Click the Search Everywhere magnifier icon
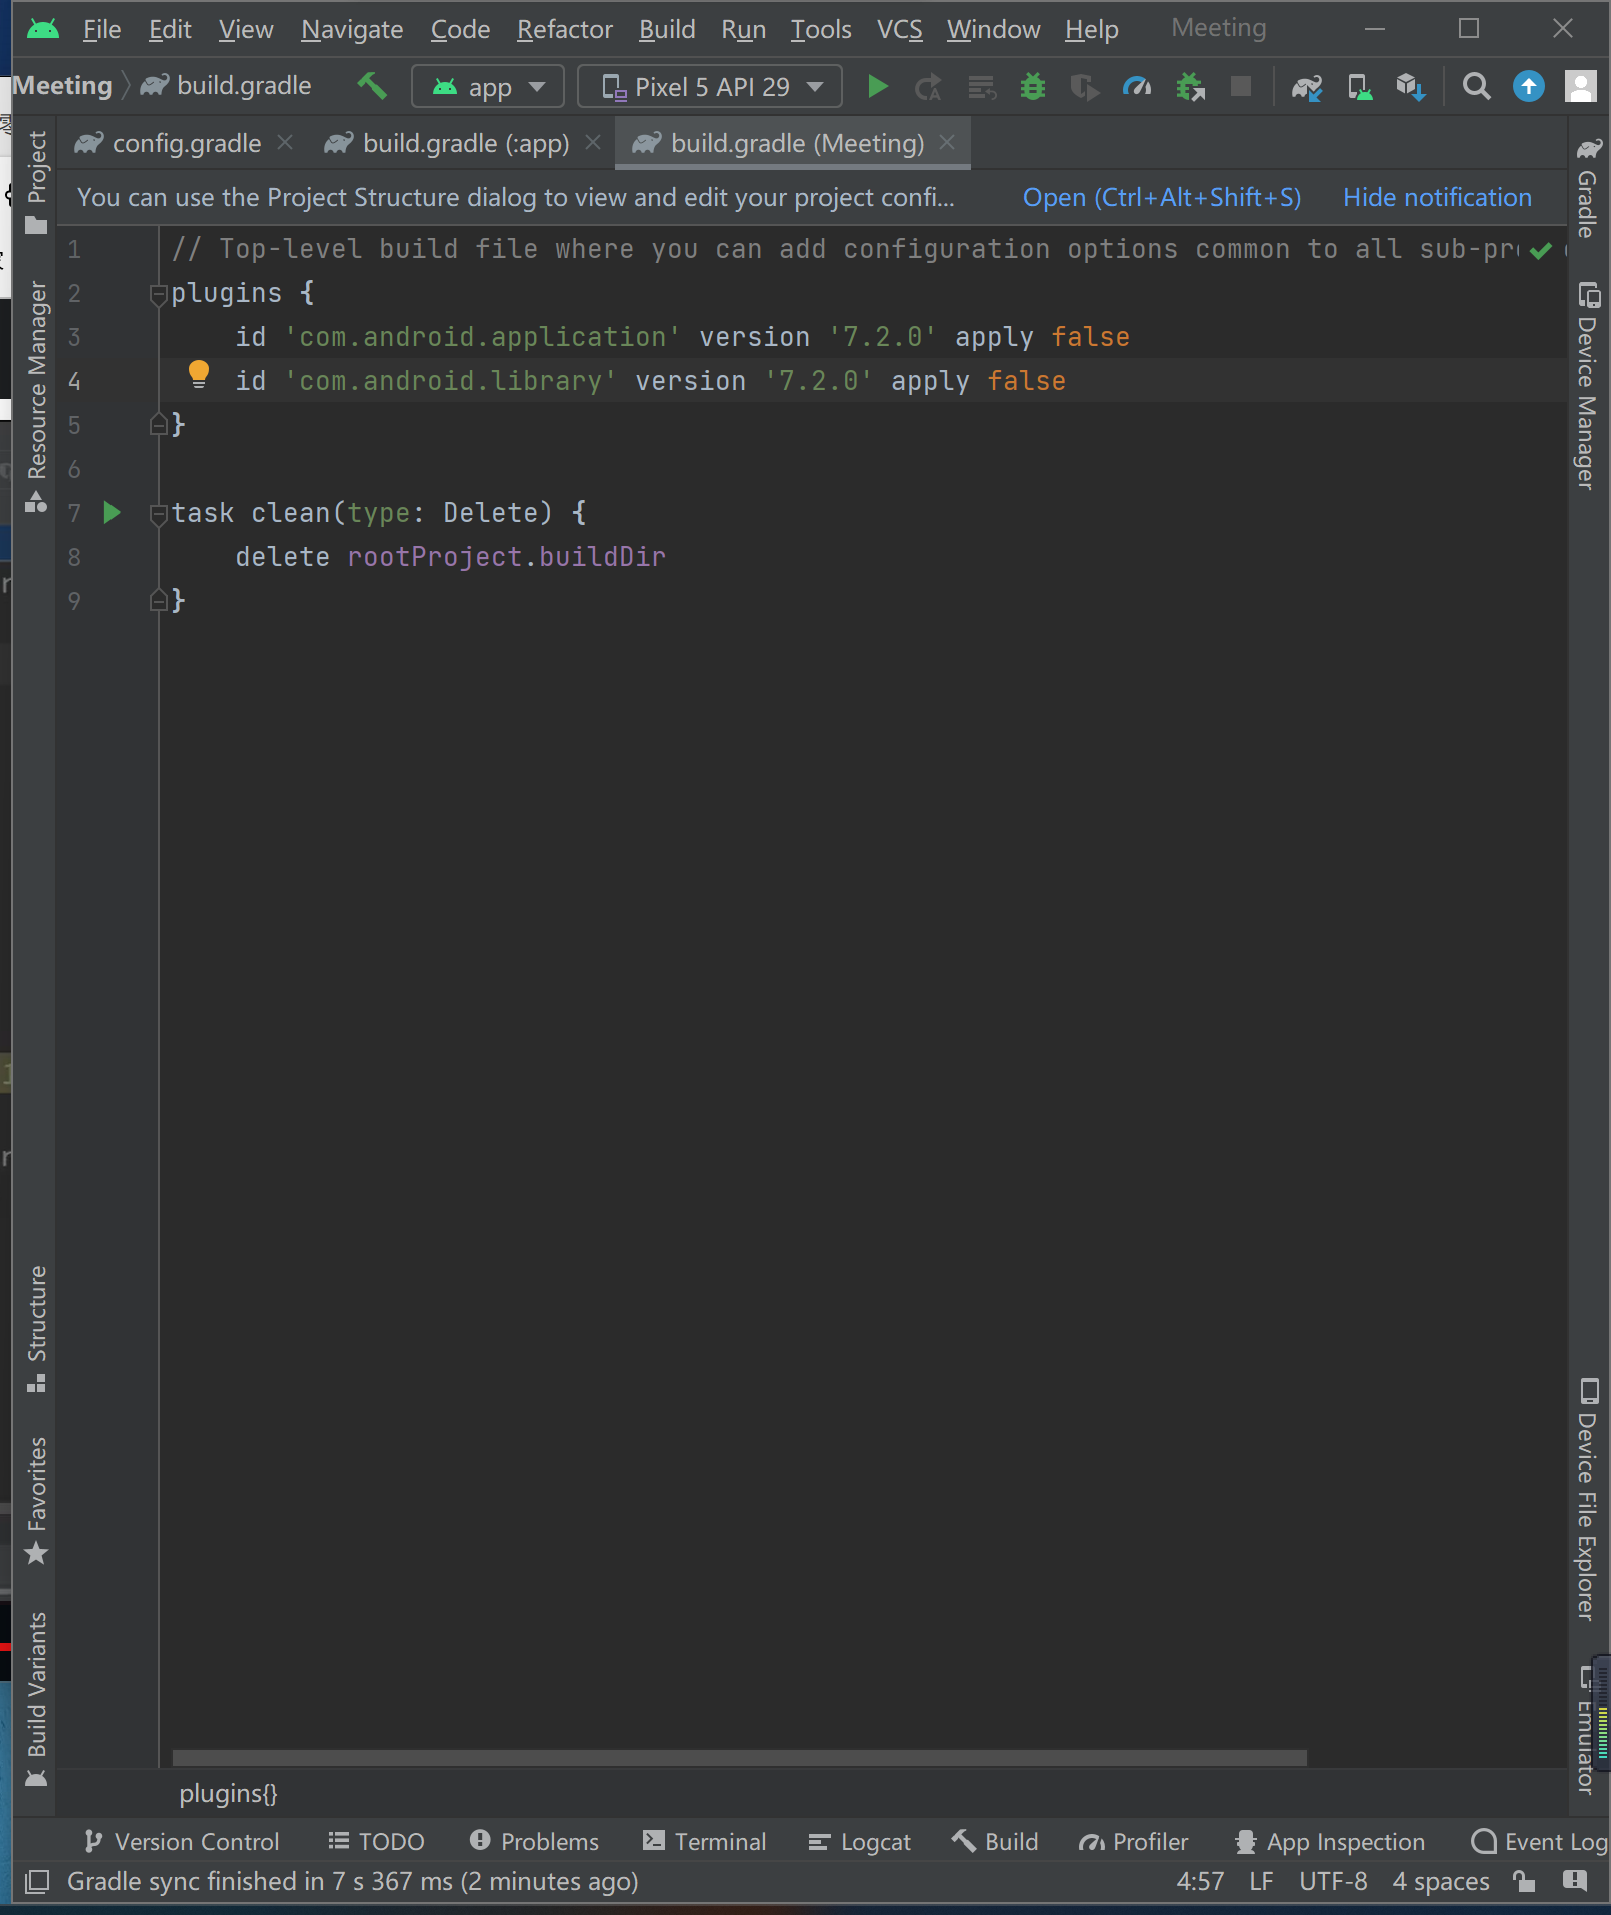This screenshot has height=1915, width=1611. tap(1476, 87)
